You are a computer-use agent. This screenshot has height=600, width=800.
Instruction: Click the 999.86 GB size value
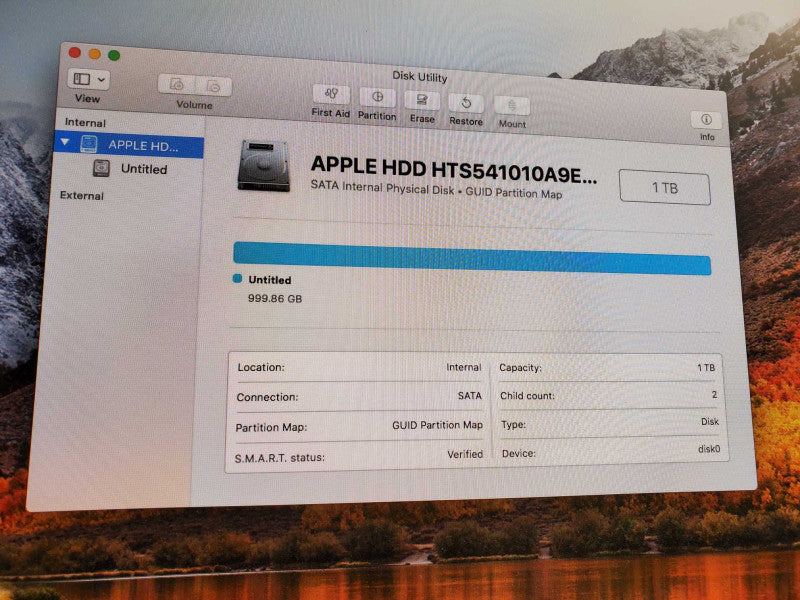(x=275, y=298)
